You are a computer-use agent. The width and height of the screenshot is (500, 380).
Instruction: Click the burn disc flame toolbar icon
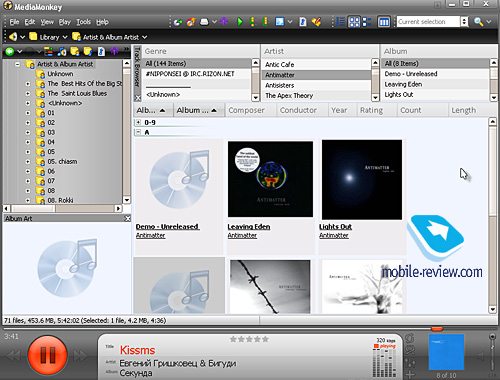click(x=191, y=22)
